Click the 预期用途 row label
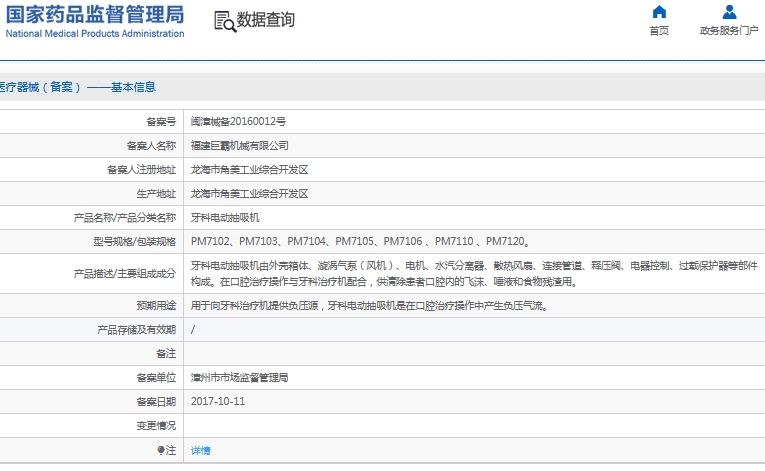This screenshot has width=765, height=471. pyautogui.click(x=156, y=306)
